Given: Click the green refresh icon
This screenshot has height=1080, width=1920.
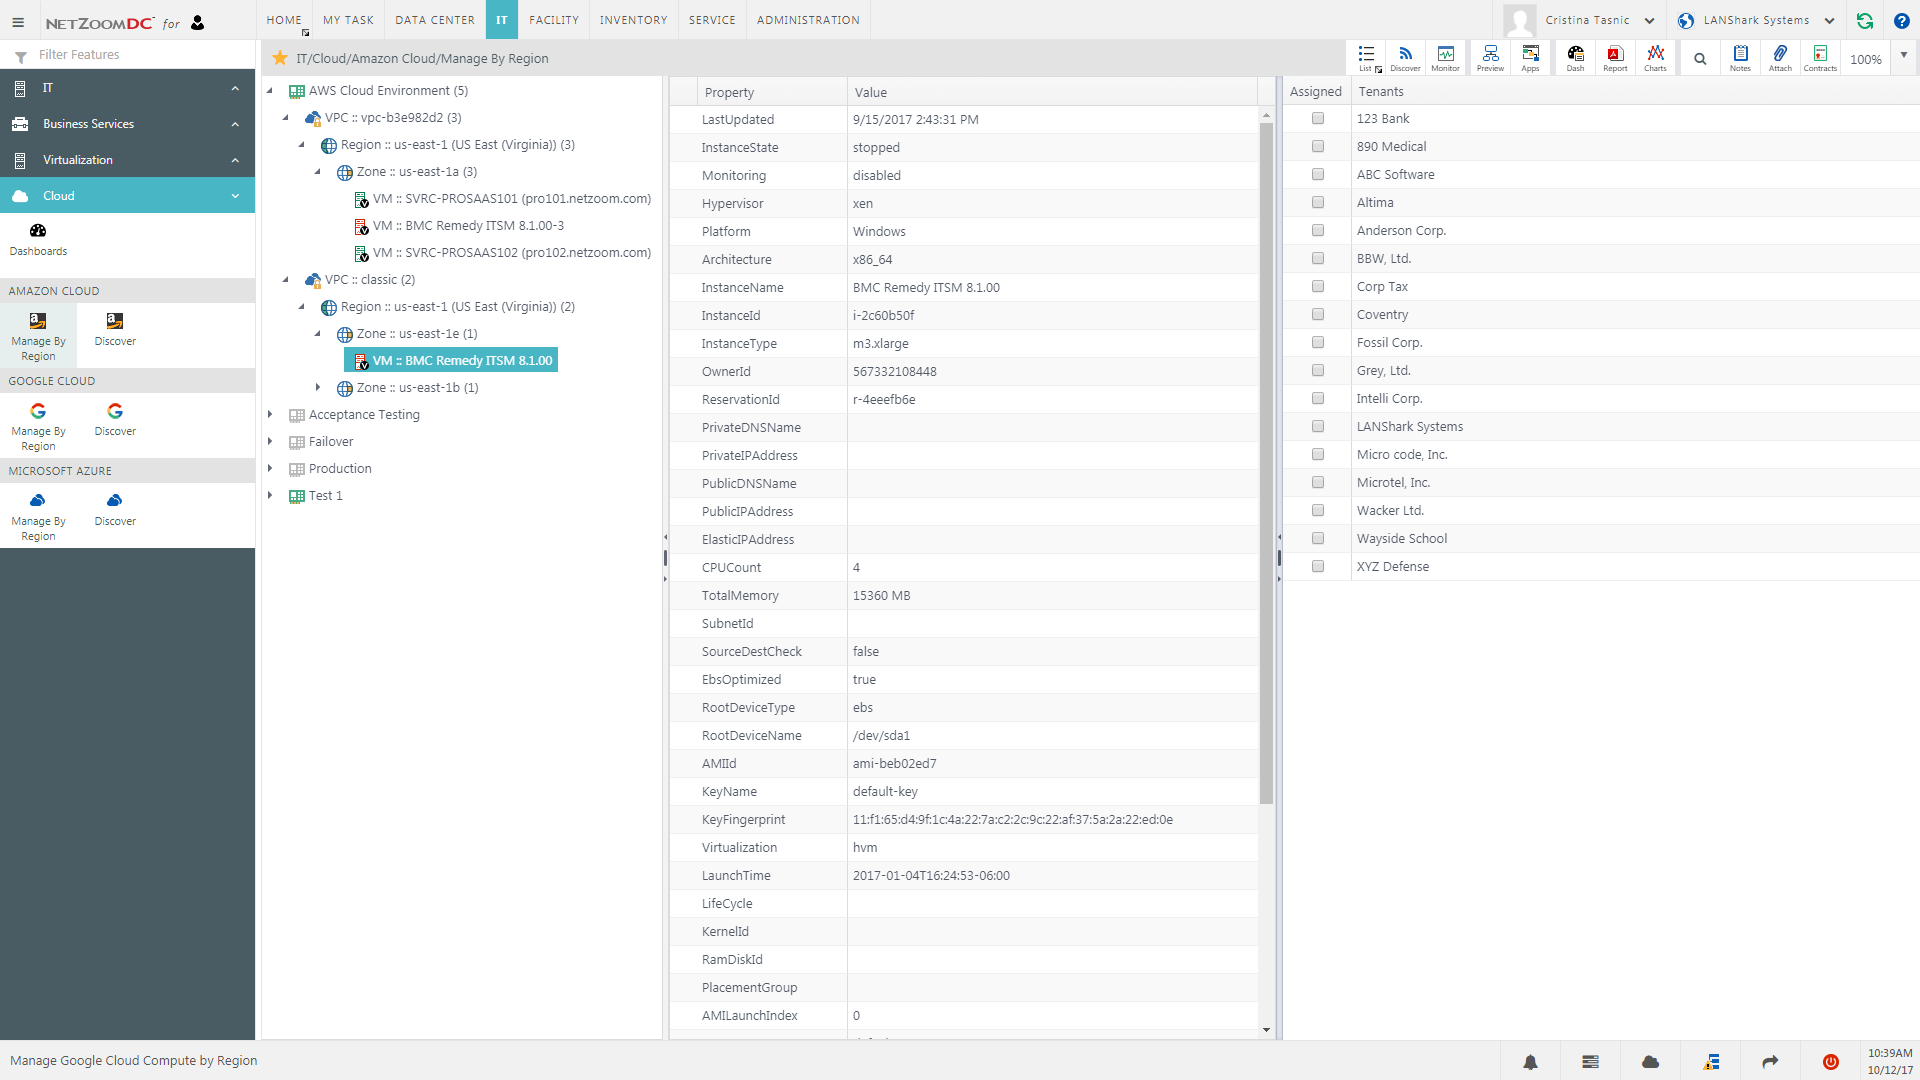Looking at the screenshot, I should click(1864, 21).
